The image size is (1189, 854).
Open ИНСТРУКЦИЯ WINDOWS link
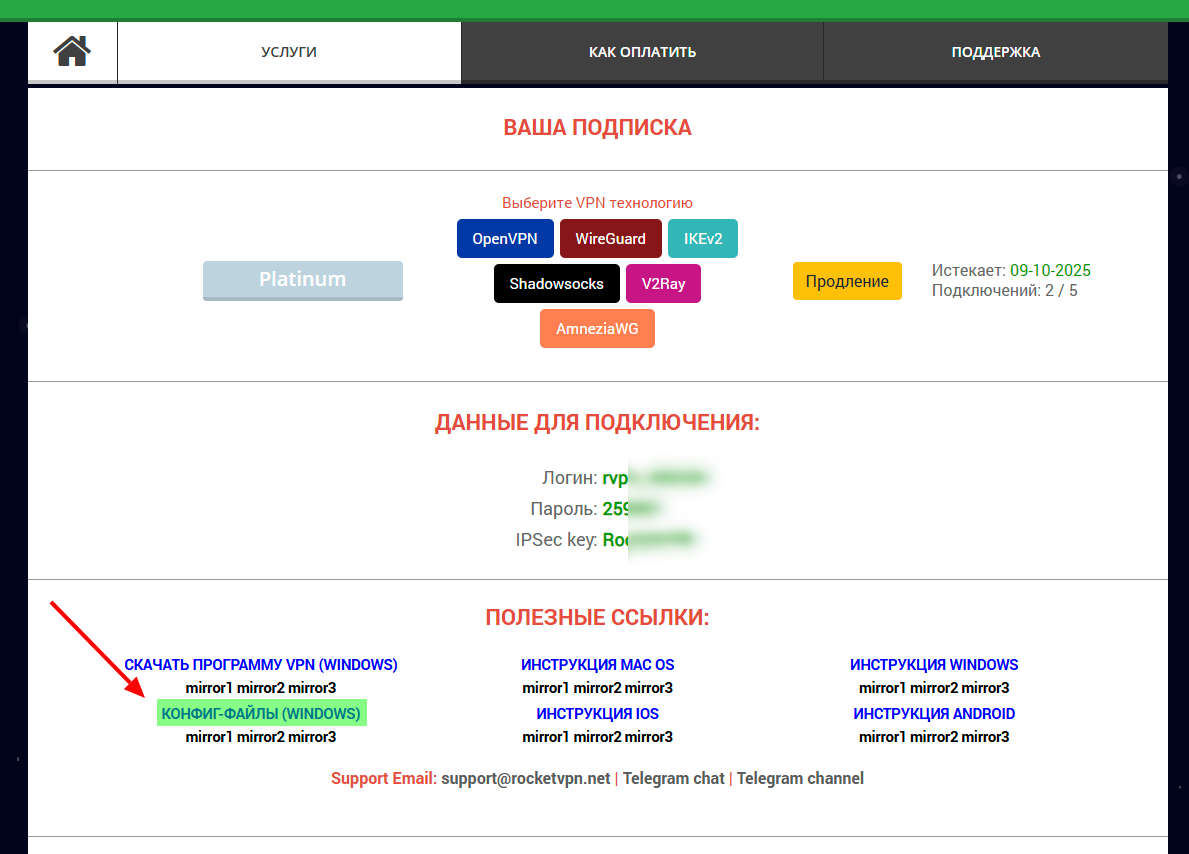(934, 665)
